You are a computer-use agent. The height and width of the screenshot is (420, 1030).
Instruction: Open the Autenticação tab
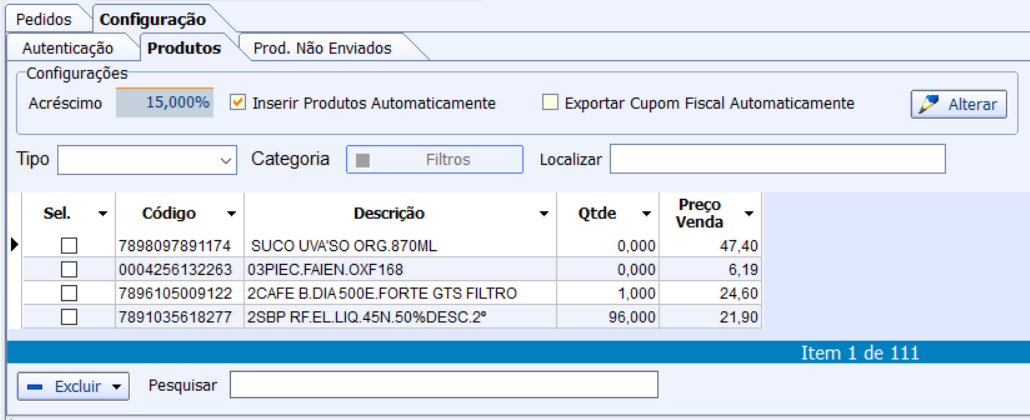pyautogui.click(x=68, y=48)
